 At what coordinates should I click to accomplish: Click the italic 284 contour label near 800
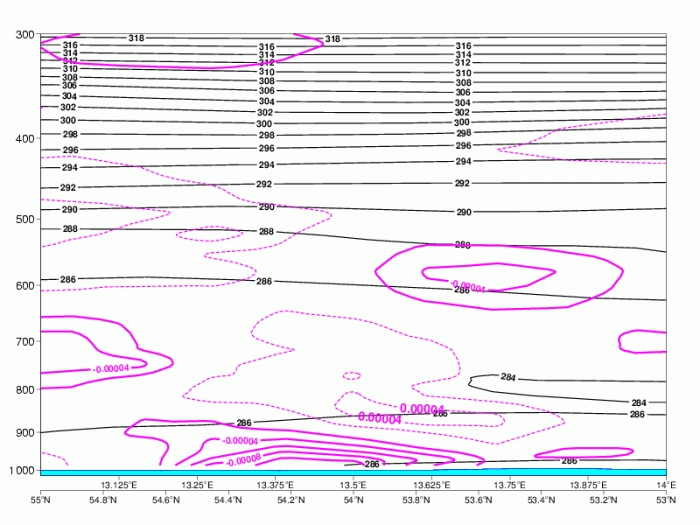pyautogui.click(x=507, y=377)
